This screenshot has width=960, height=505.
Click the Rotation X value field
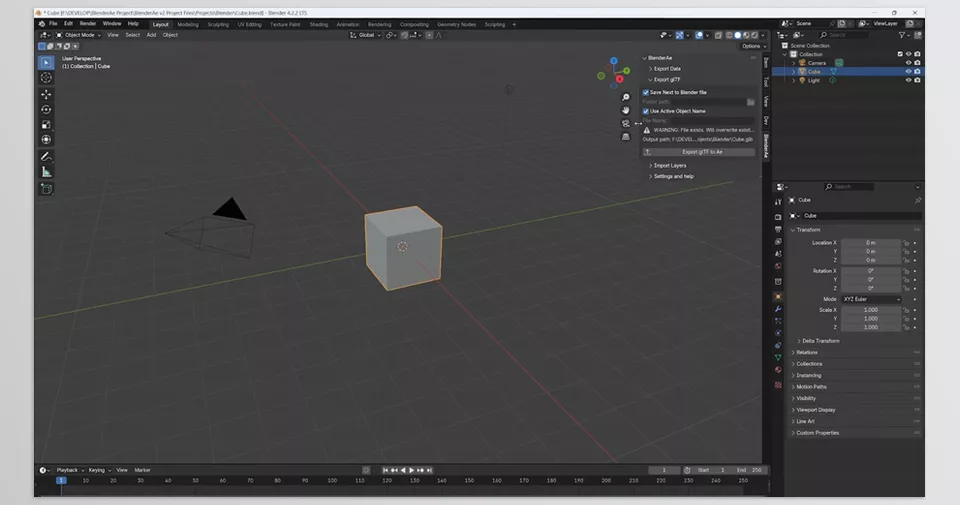click(871, 271)
